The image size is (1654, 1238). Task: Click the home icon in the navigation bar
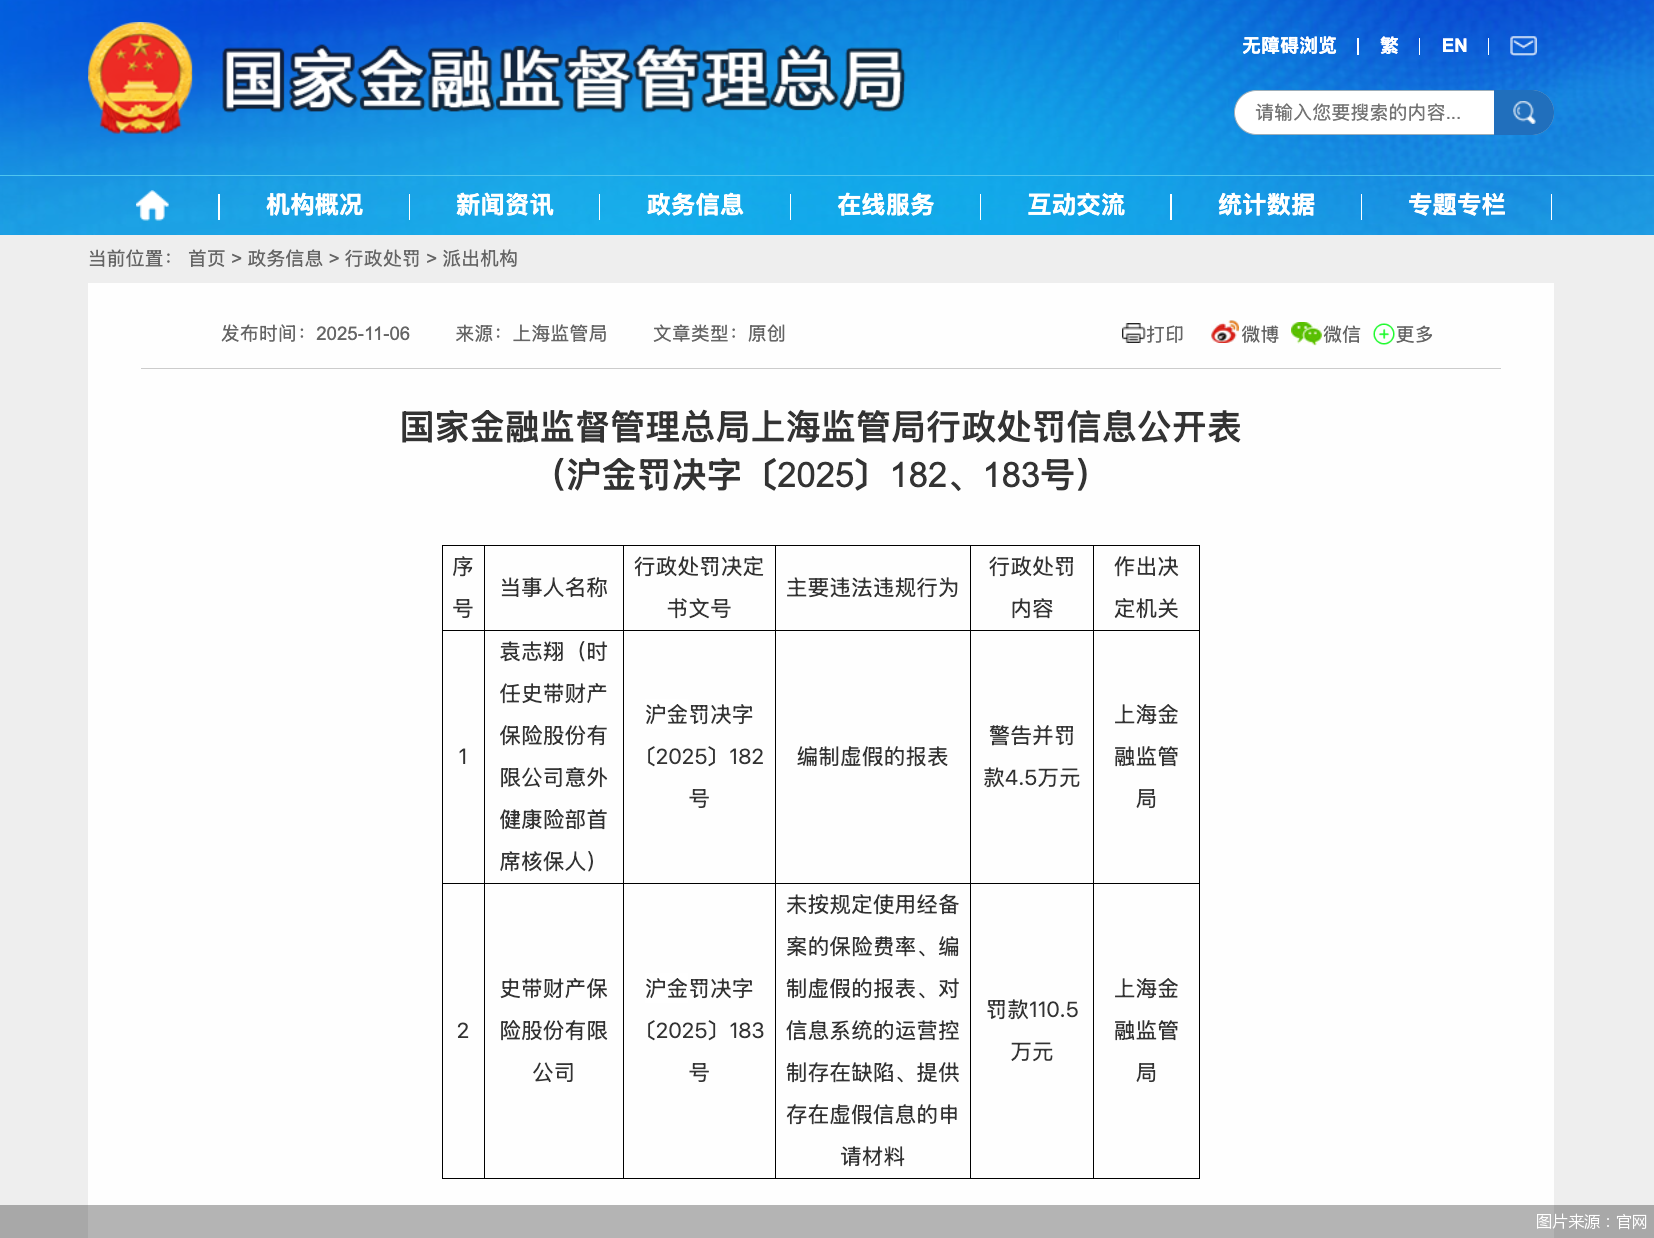[x=152, y=205]
